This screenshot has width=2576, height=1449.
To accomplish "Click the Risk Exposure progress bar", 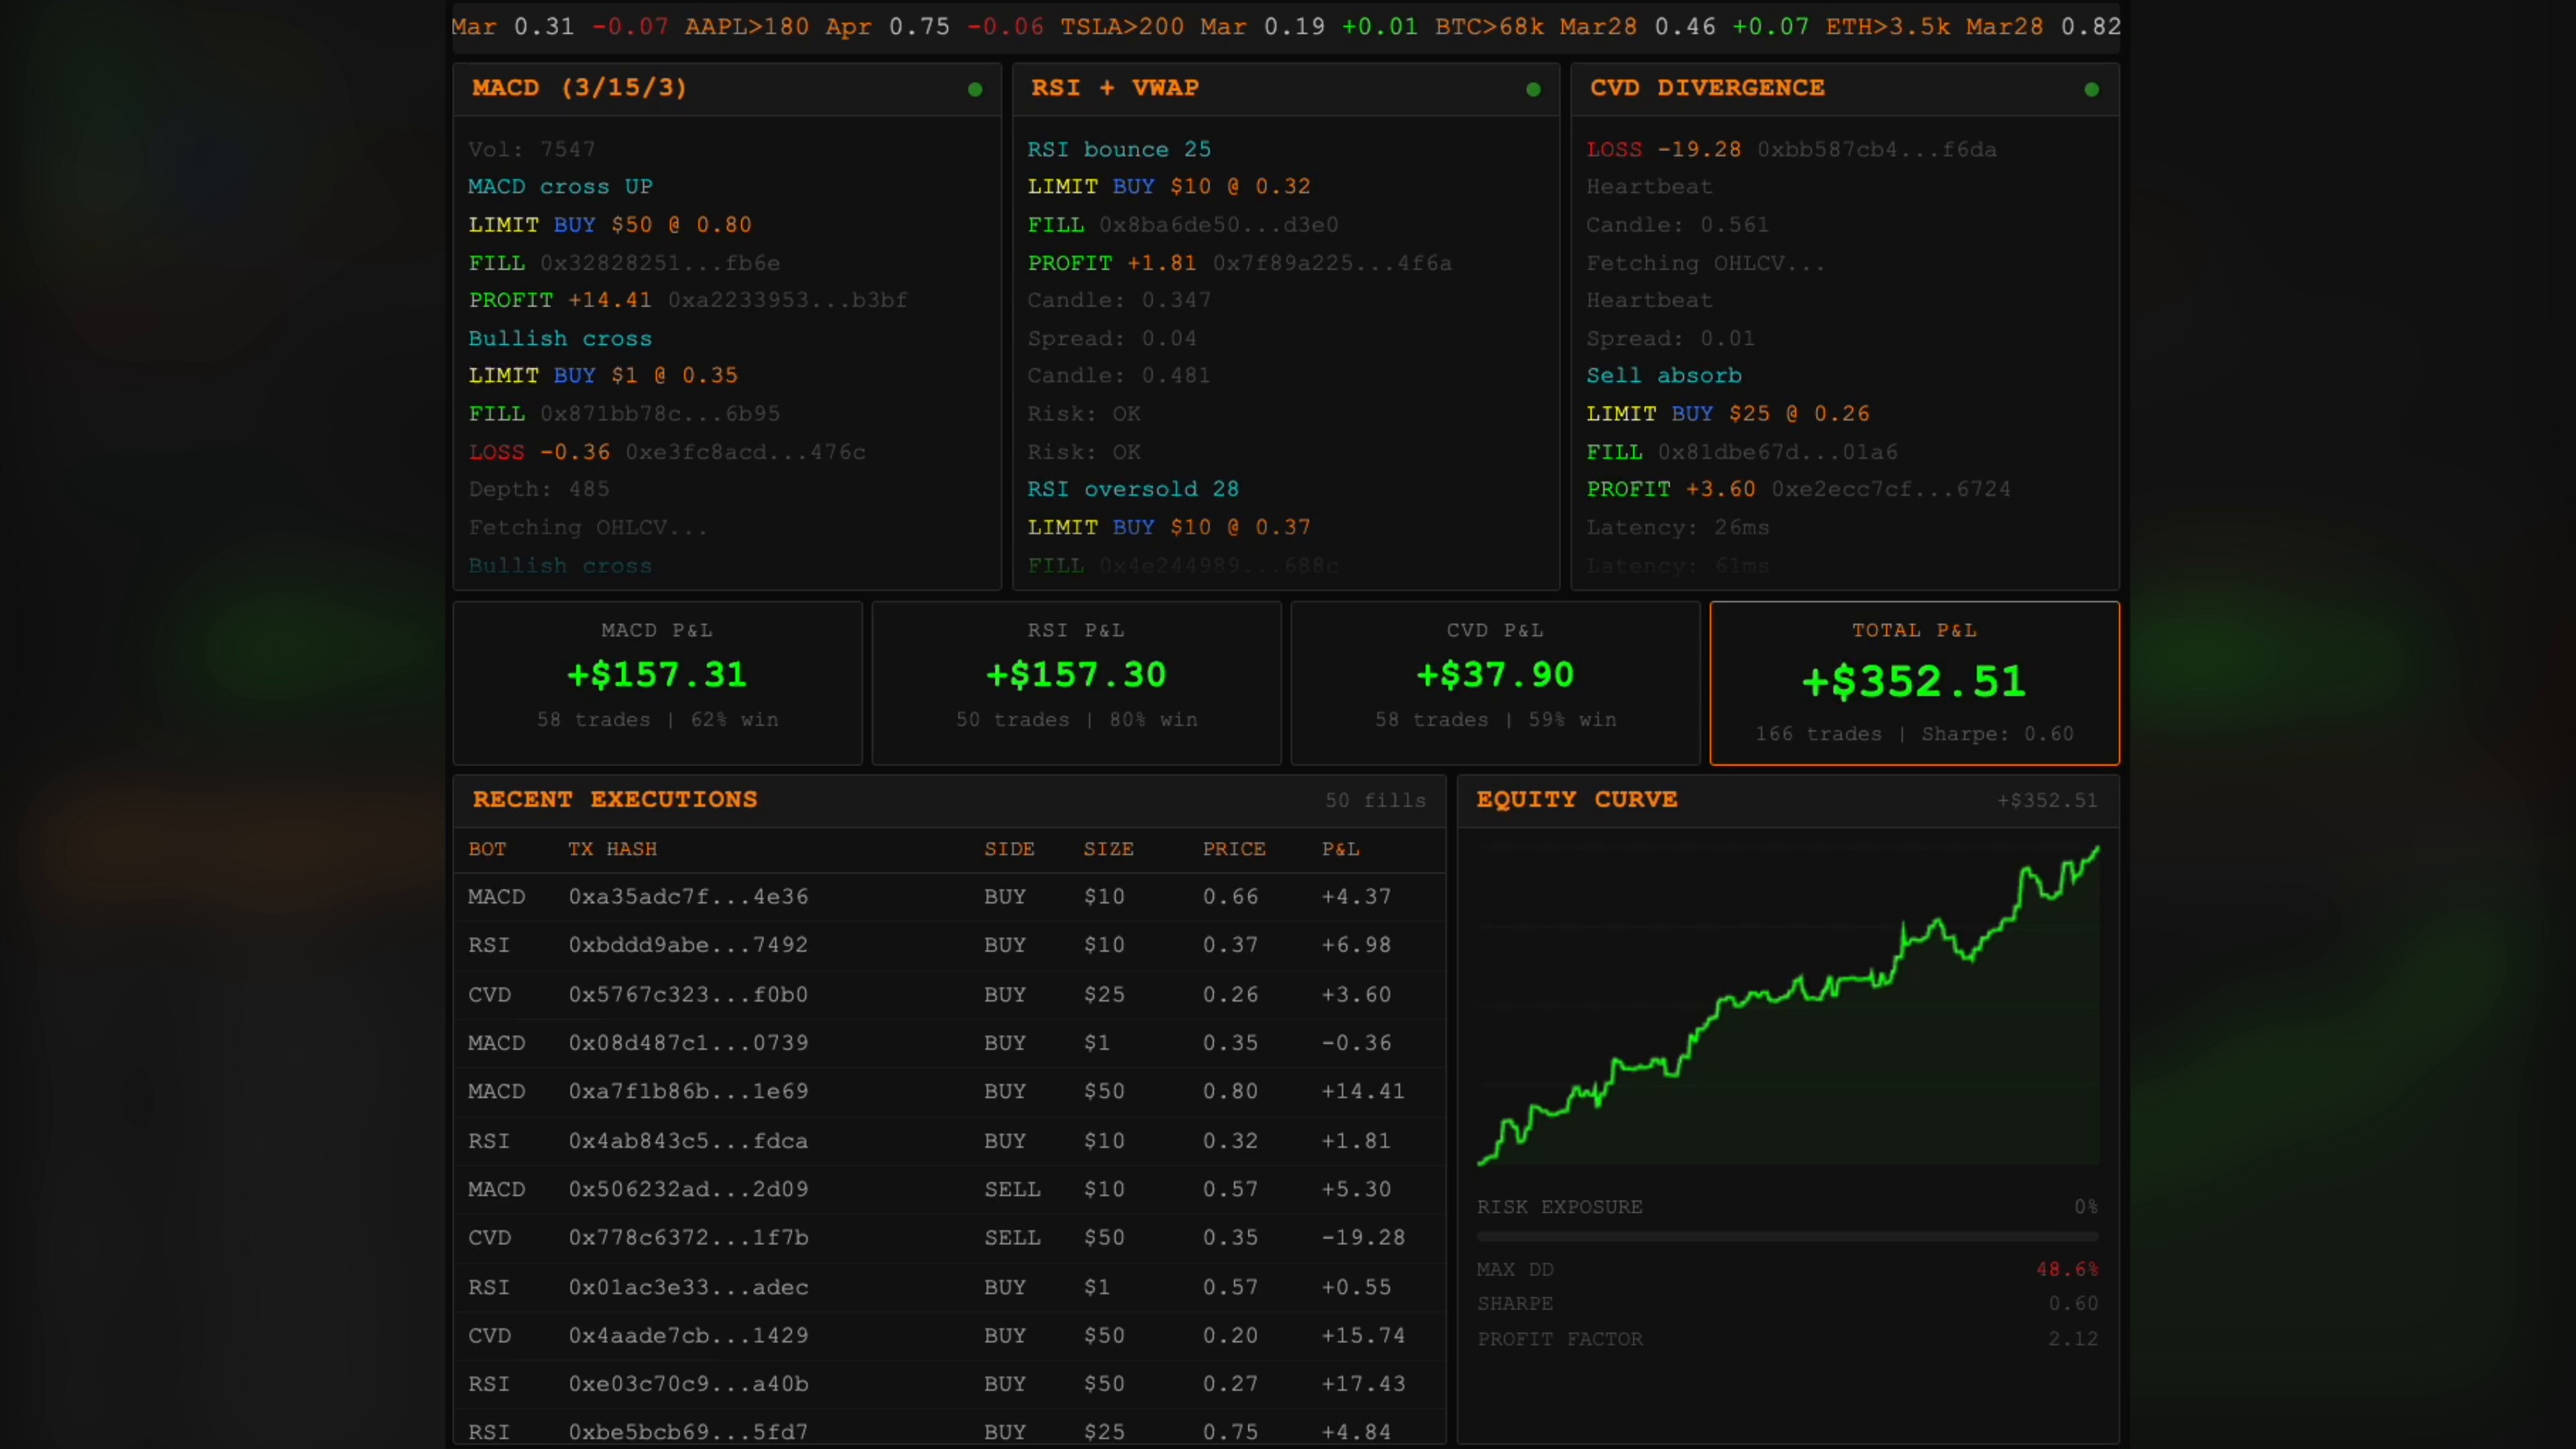I will [1787, 1237].
